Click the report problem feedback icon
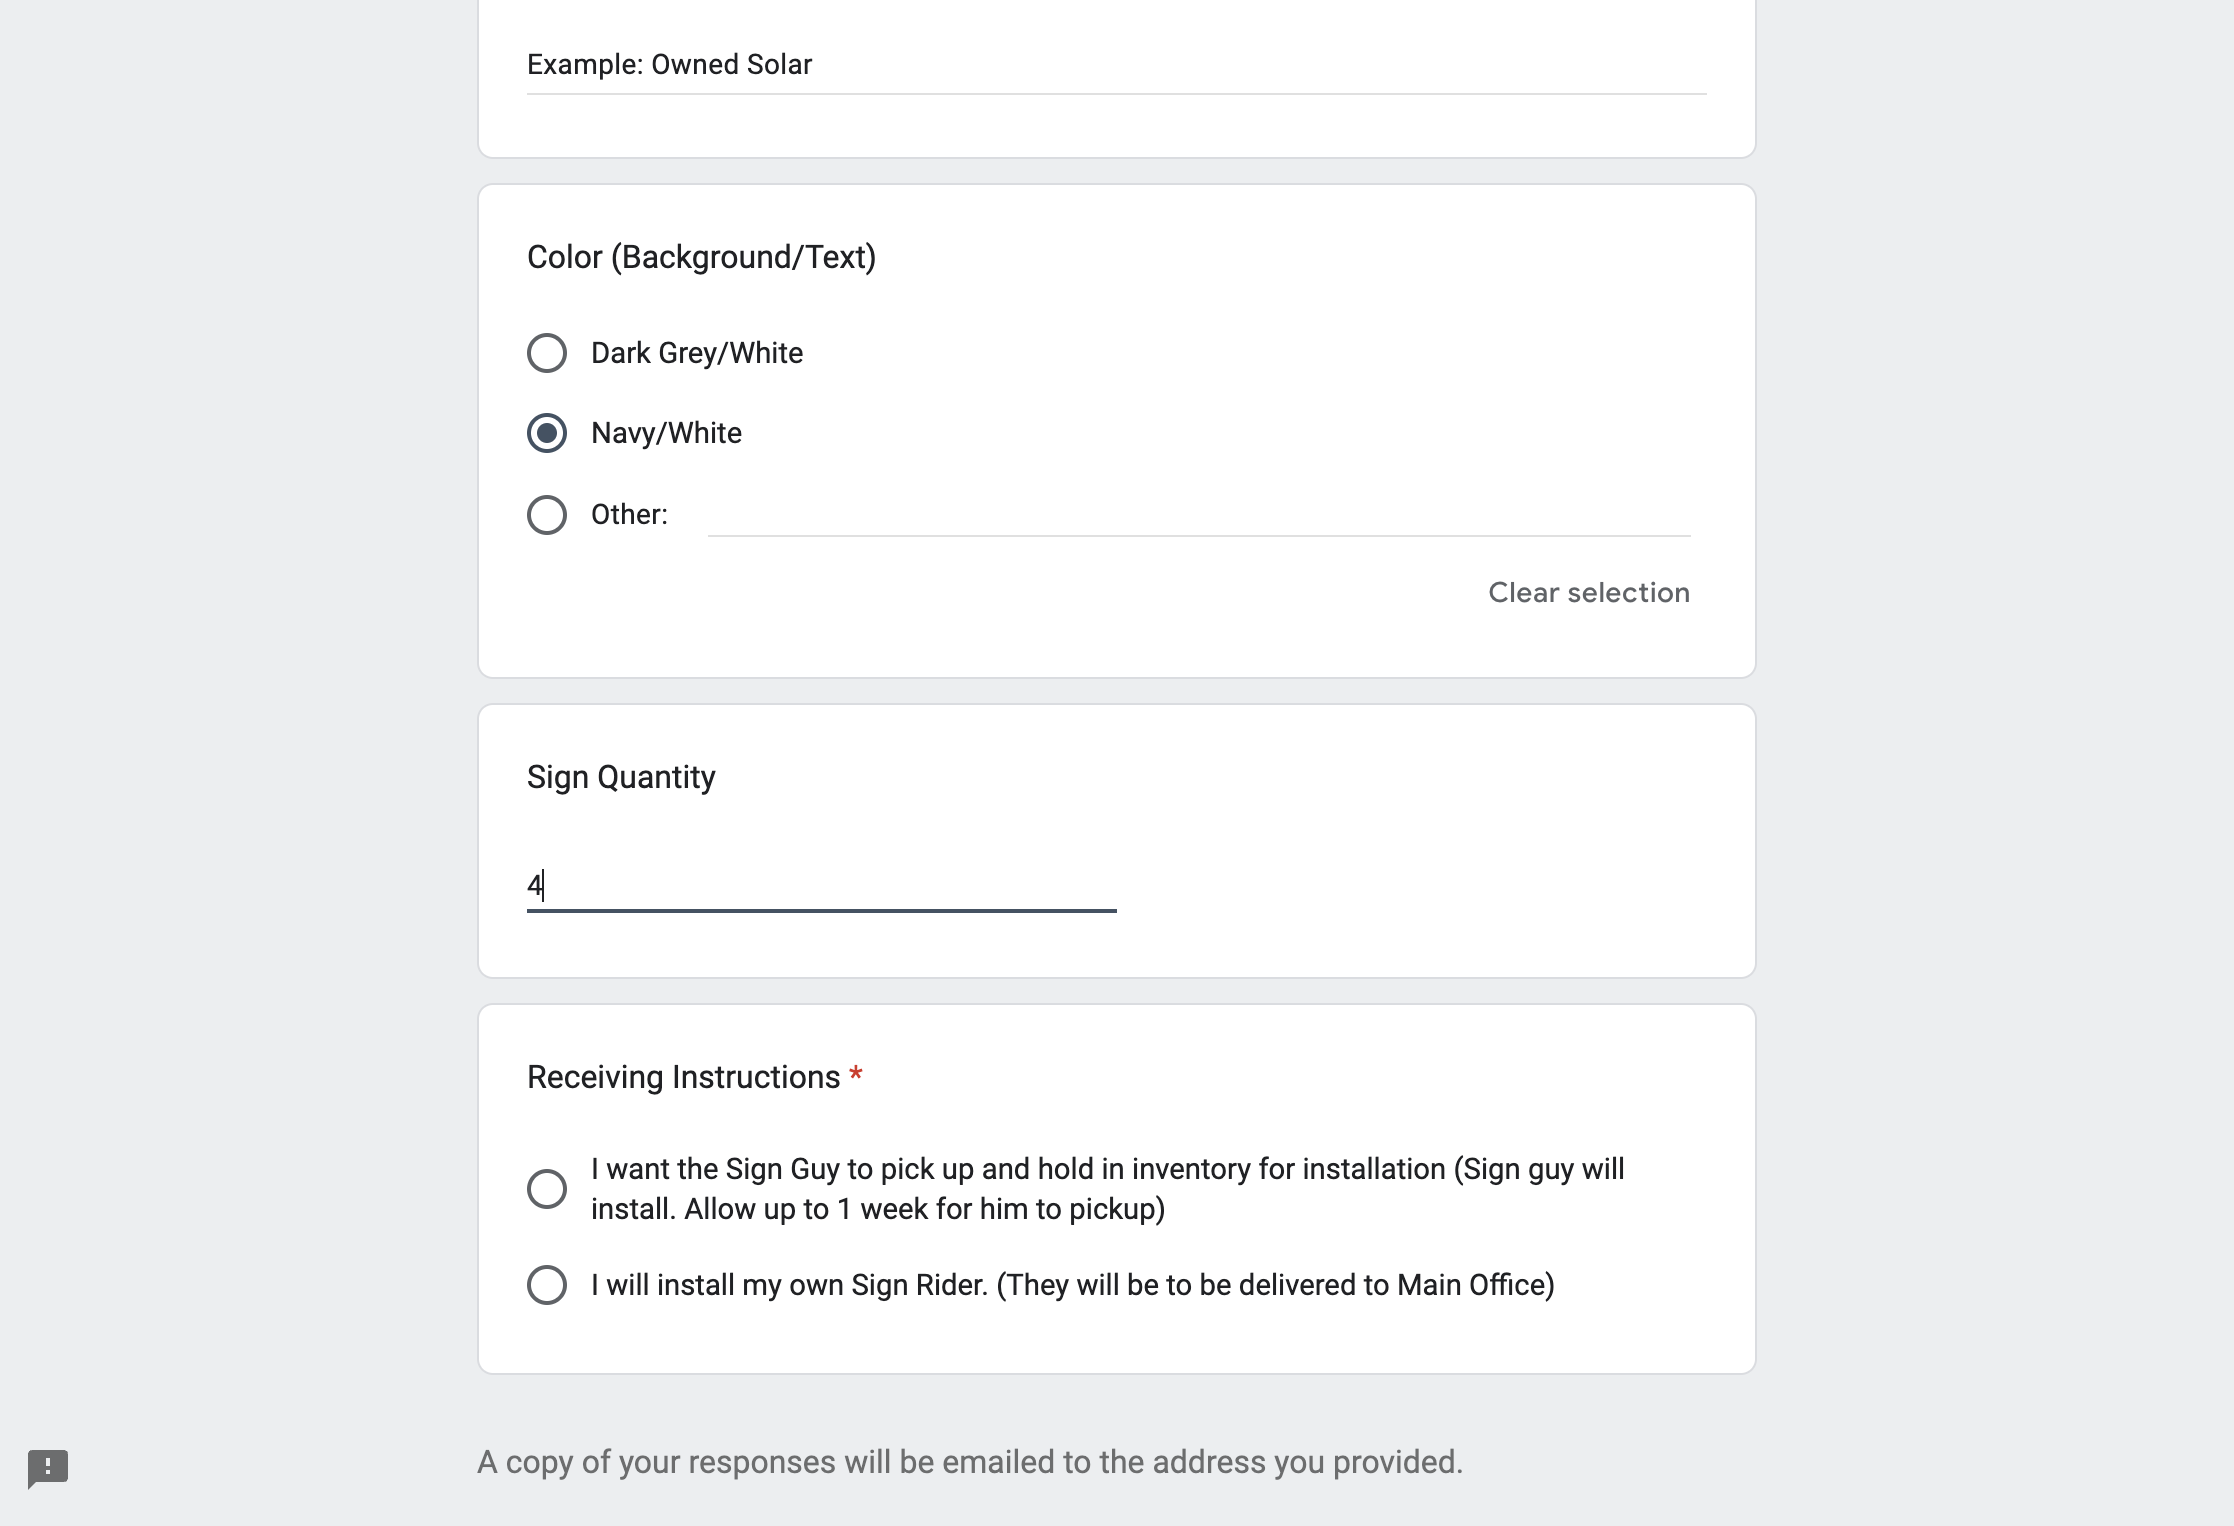Screen dimensions: 2234x1526 pyautogui.click(x=47, y=1468)
